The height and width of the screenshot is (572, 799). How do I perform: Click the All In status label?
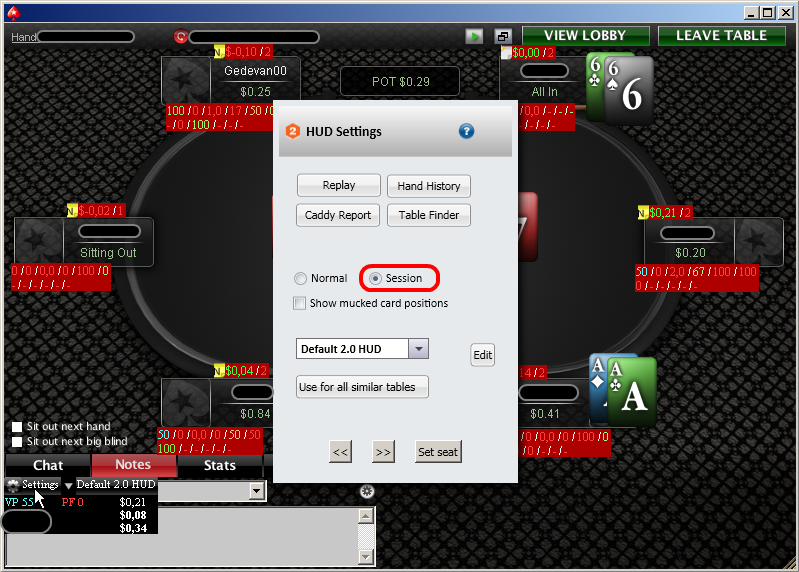click(x=545, y=92)
